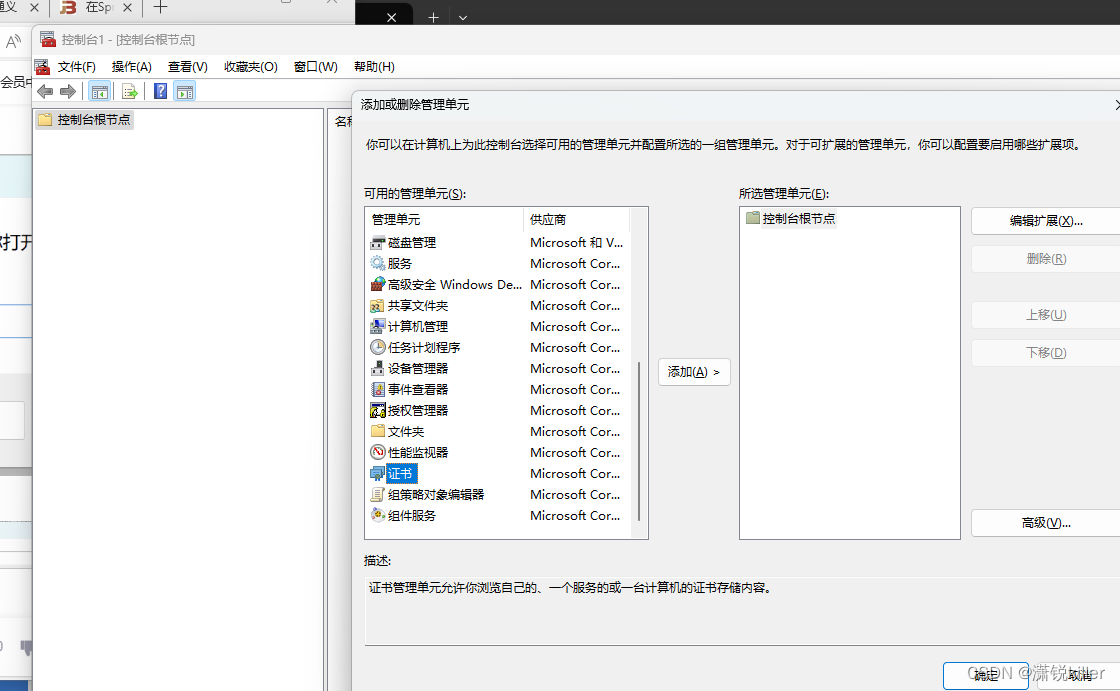Click the 授权管理器 icon
This screenshot has width=1120, height=691.
377,410
